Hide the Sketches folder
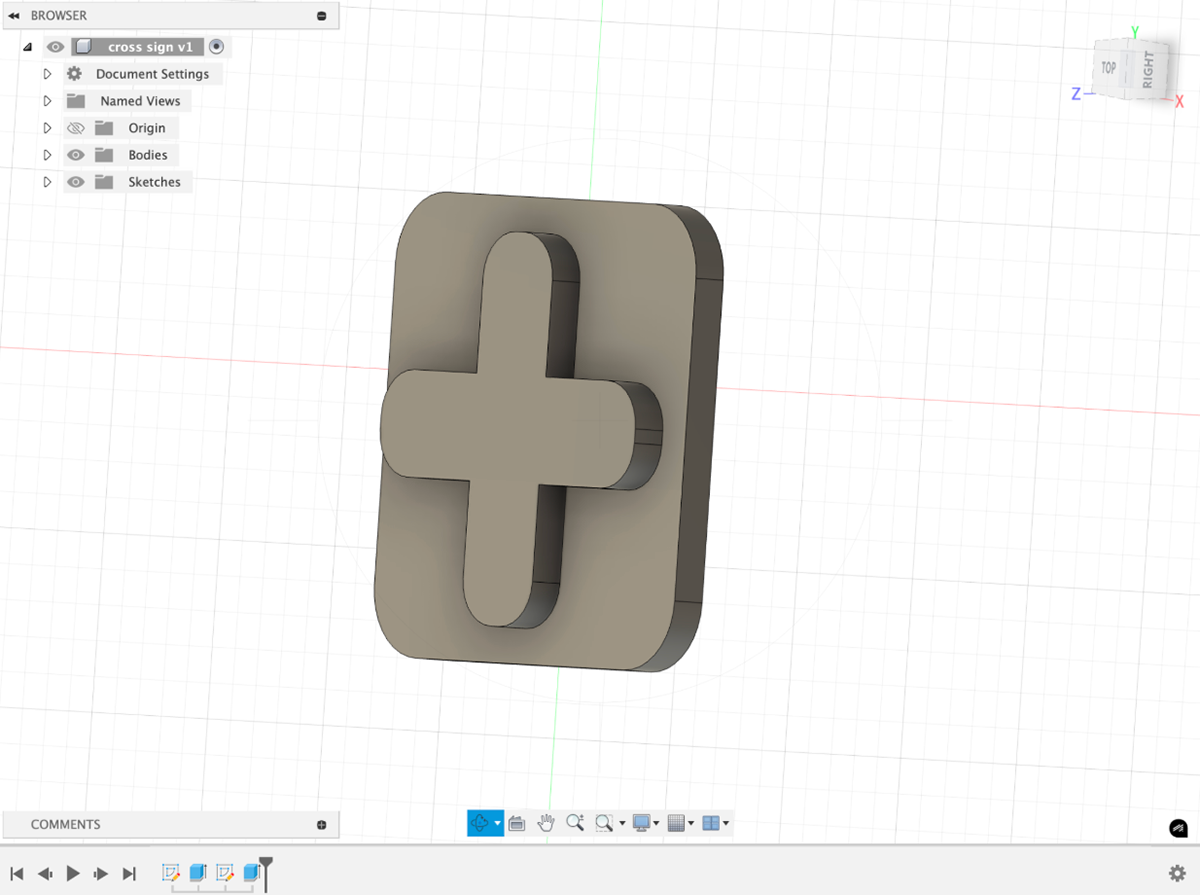1200x895 pixels. coord(76,182)
